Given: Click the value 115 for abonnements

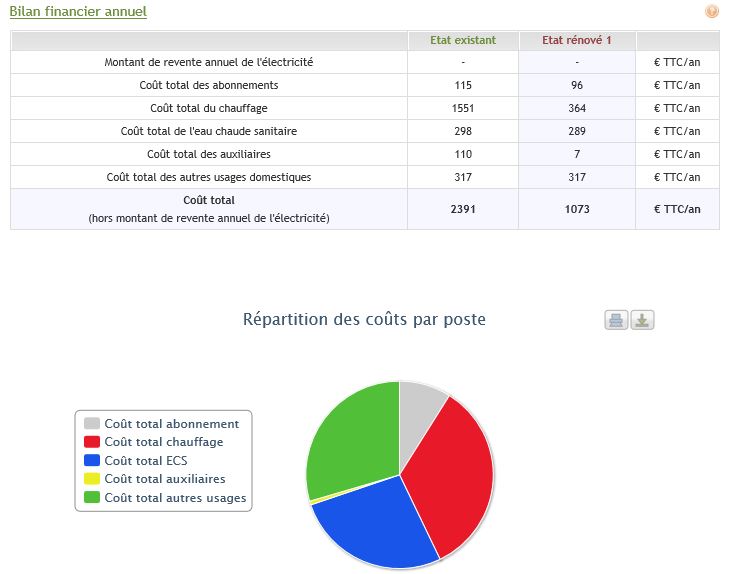Looking at the screenshot, I should pyautogui.click(x=463, y=85).
